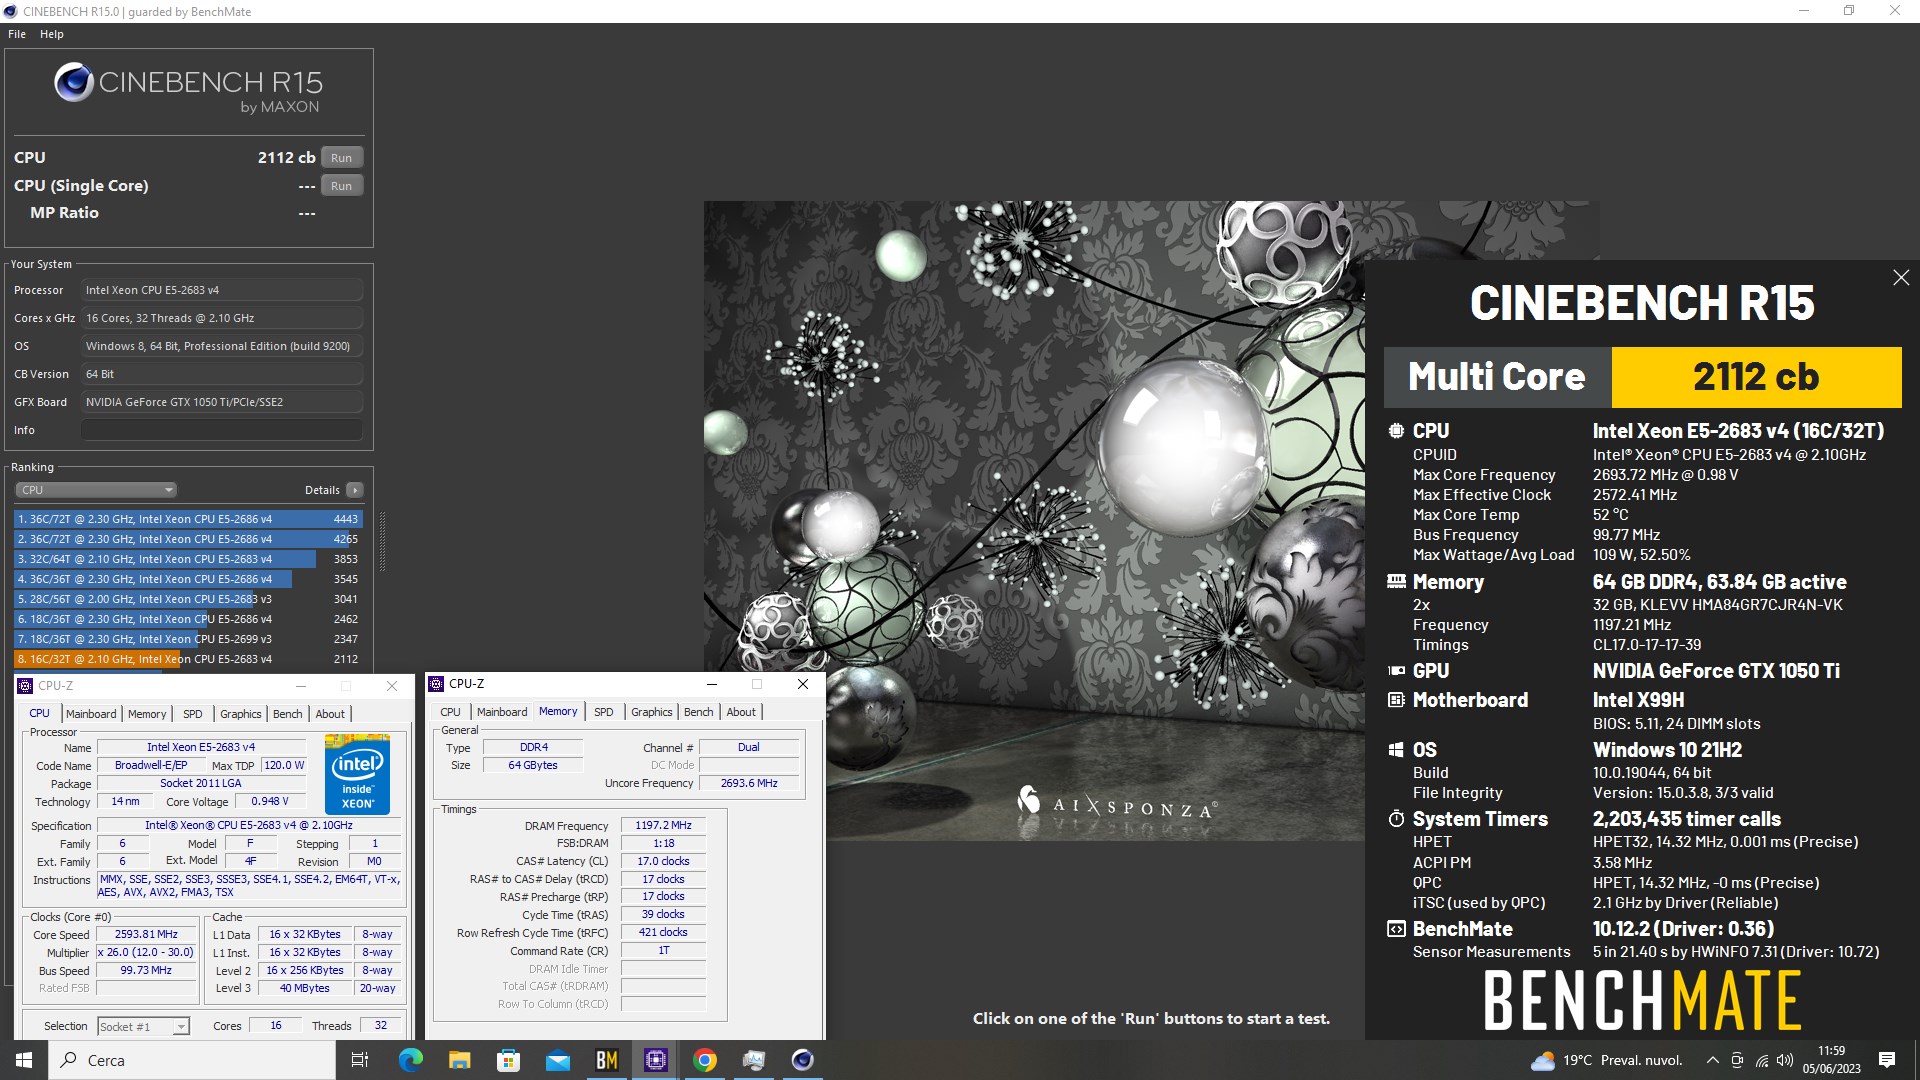Viewport: 1920px width, 1080px height.
Task: Click the Intel Xeon inside logo
Action: (357, 773)
